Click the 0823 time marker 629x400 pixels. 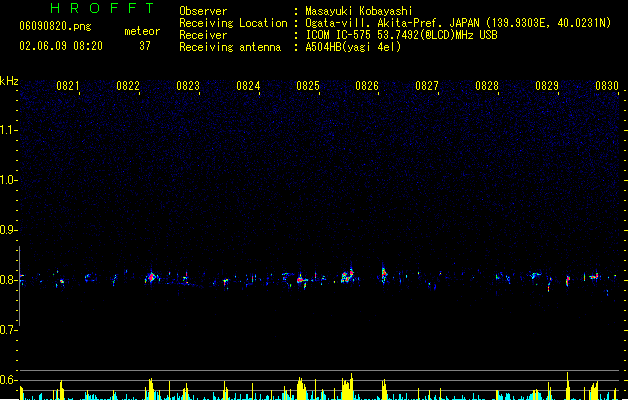coord(188,86)
